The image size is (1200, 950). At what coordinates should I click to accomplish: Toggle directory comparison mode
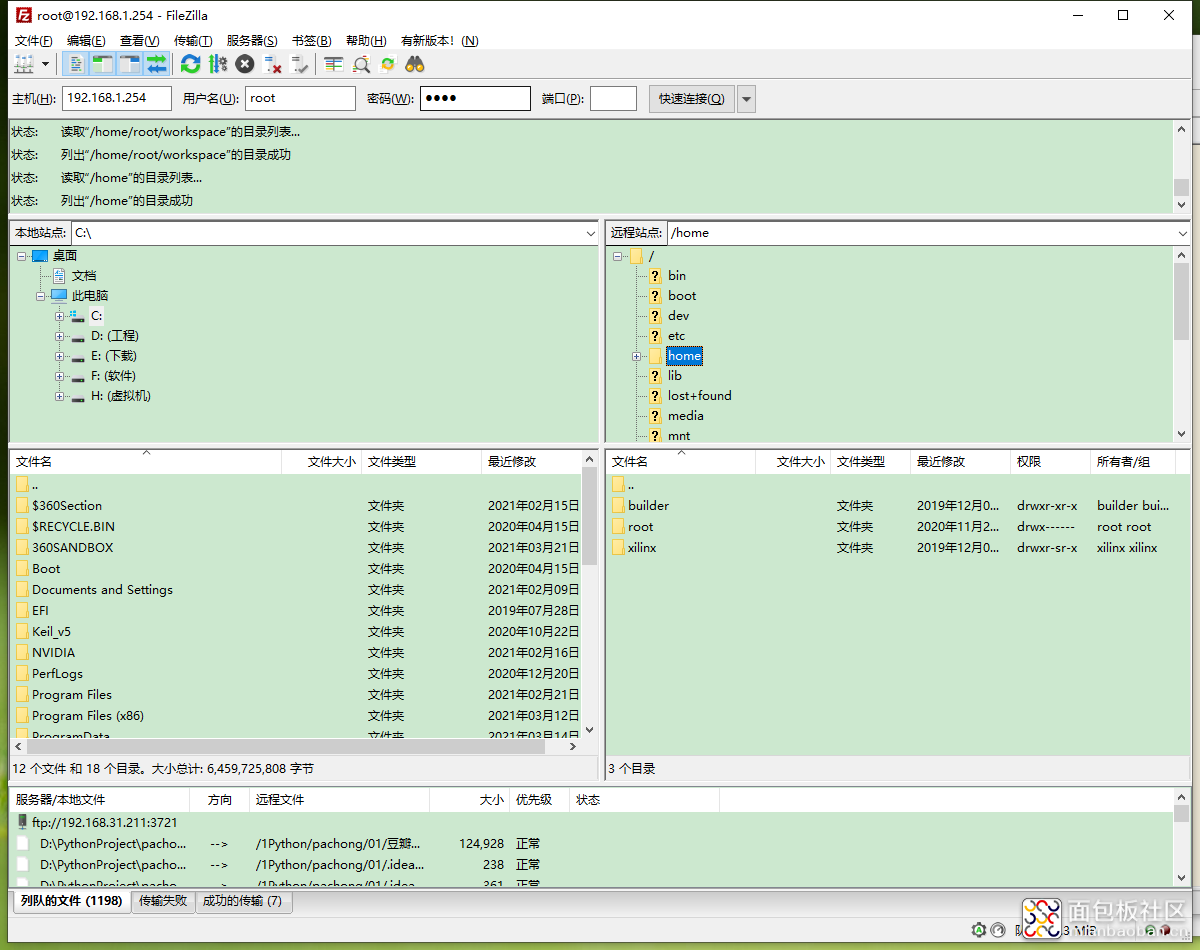361,64
